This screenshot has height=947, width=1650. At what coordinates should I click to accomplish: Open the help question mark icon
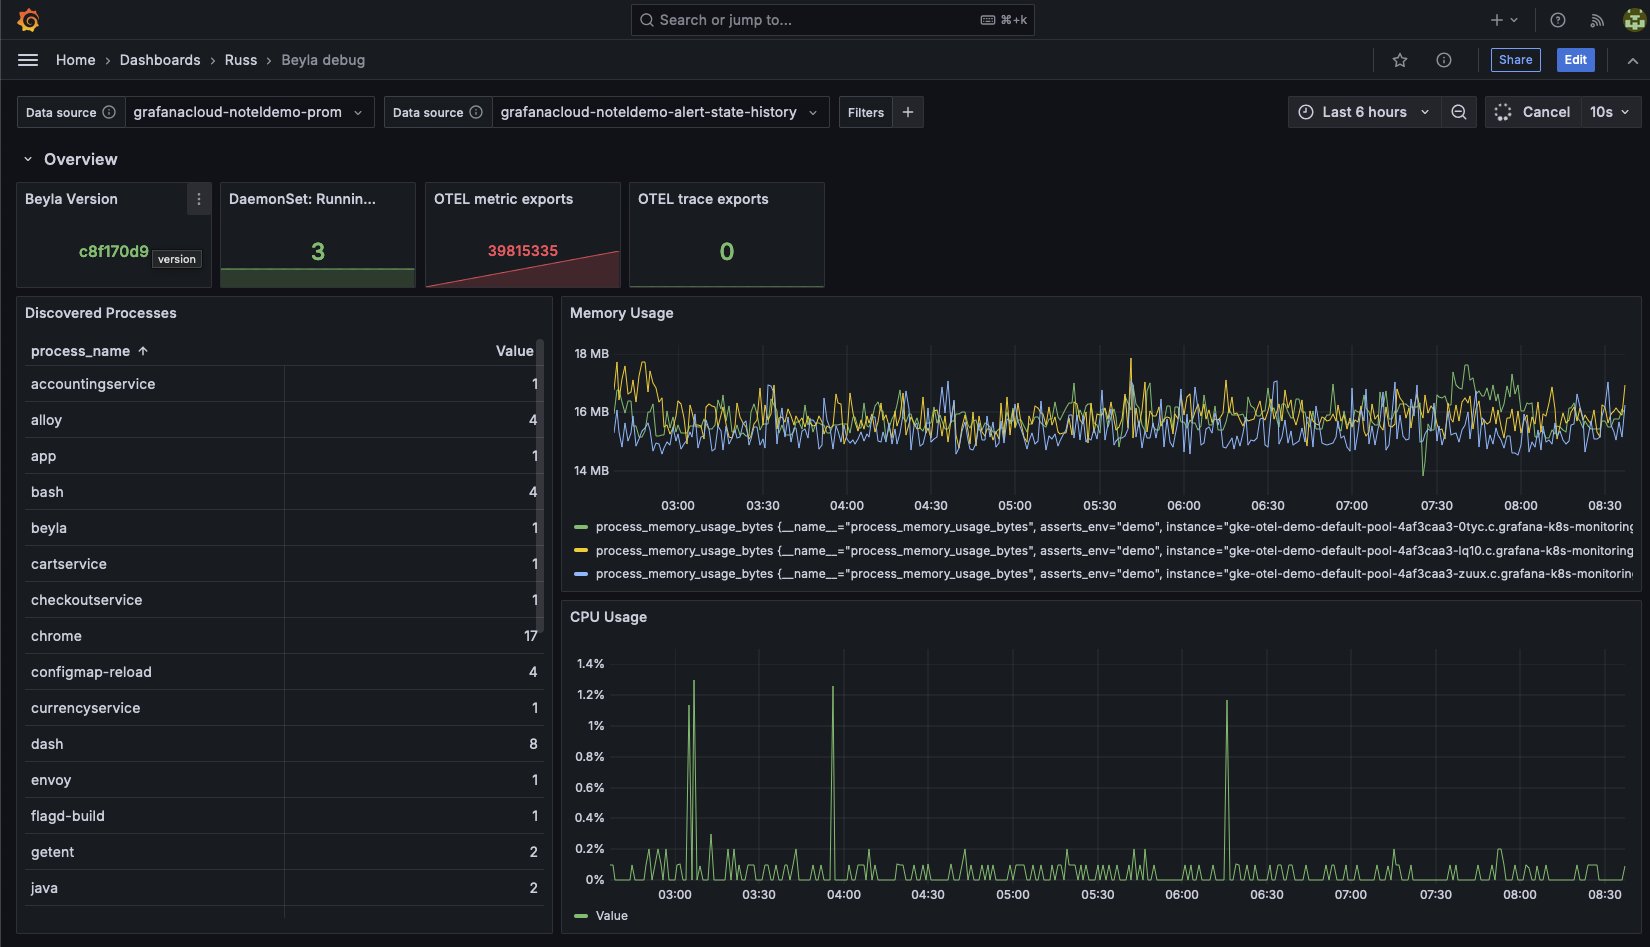click(x=1558, y=20)
